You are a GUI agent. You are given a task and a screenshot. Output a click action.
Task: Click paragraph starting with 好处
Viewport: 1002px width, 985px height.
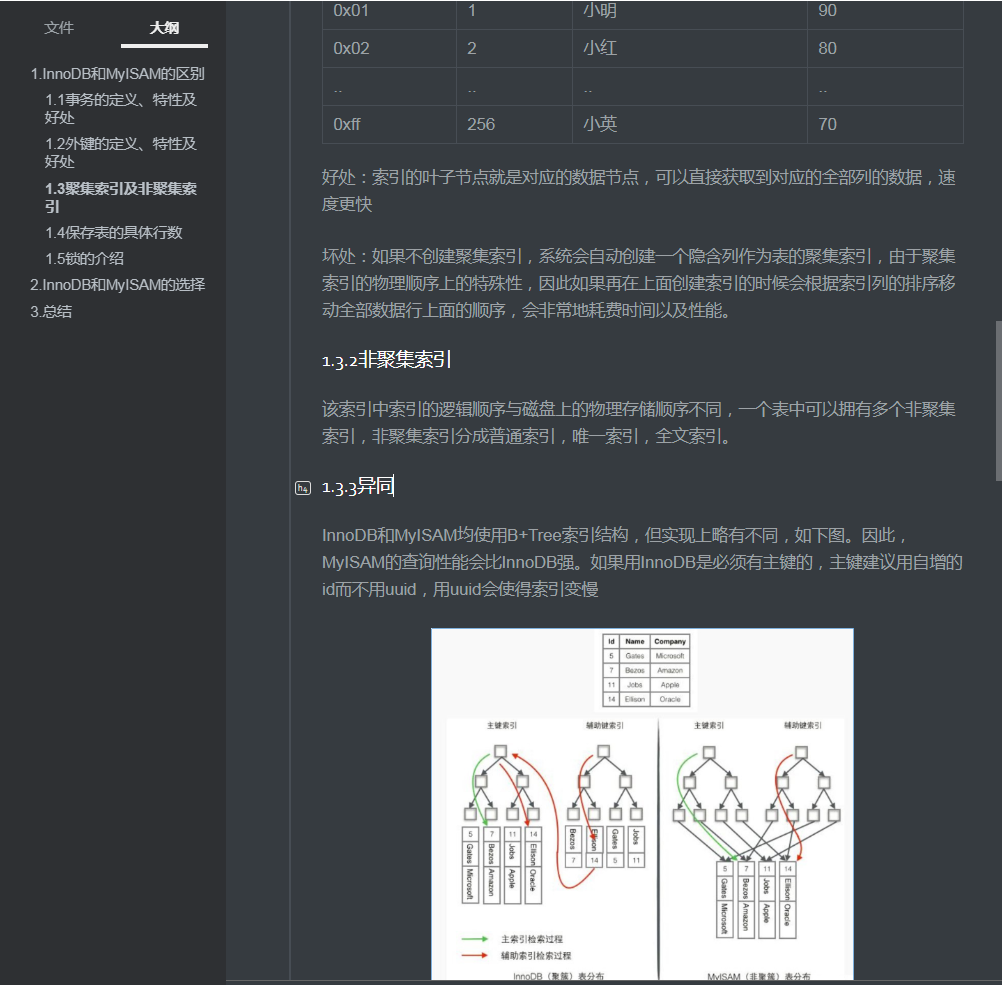click(639, 190)
